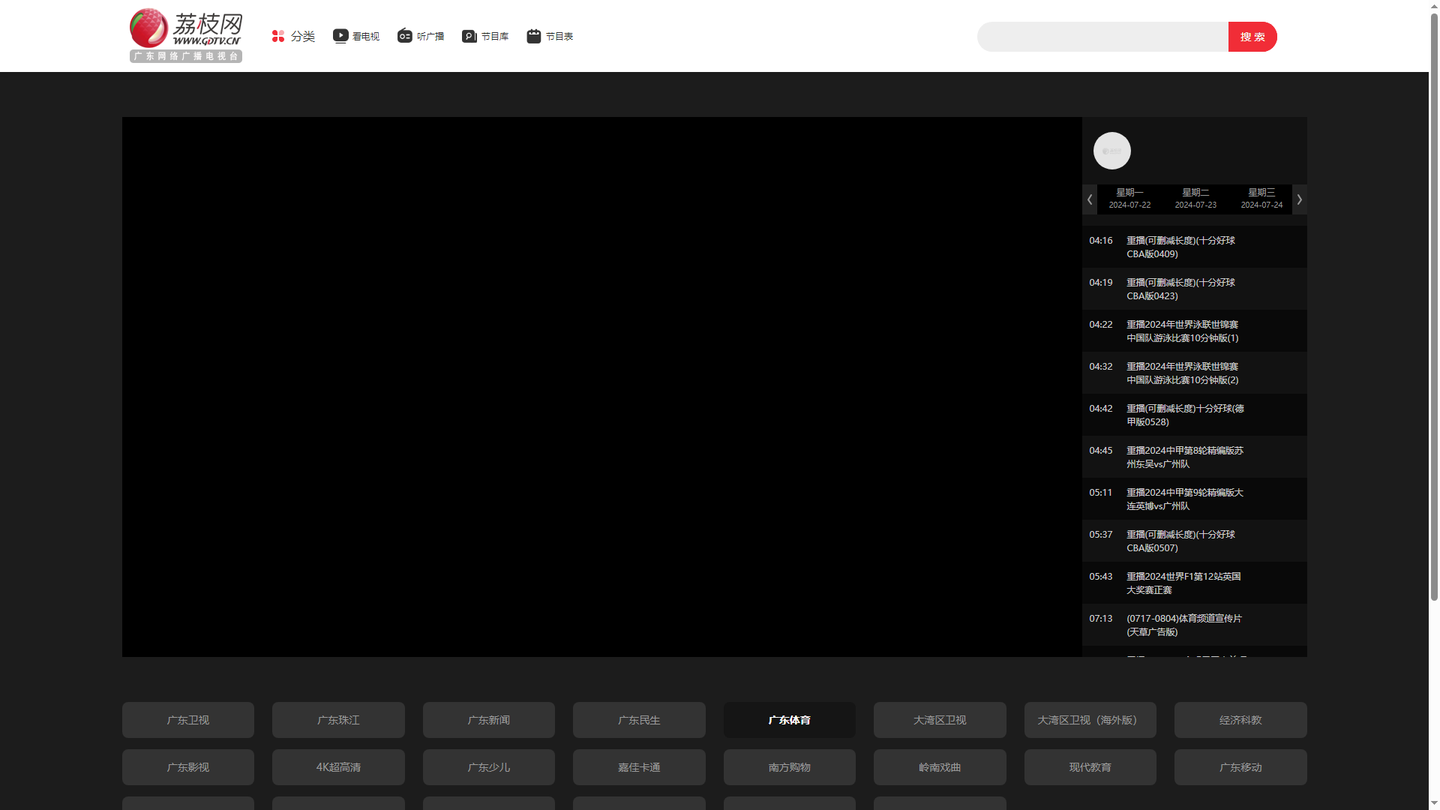Viewport: 1440px width, 810px height.
Task: Switch to 广东新闻 channel
Action: click(x=489, y=720)
